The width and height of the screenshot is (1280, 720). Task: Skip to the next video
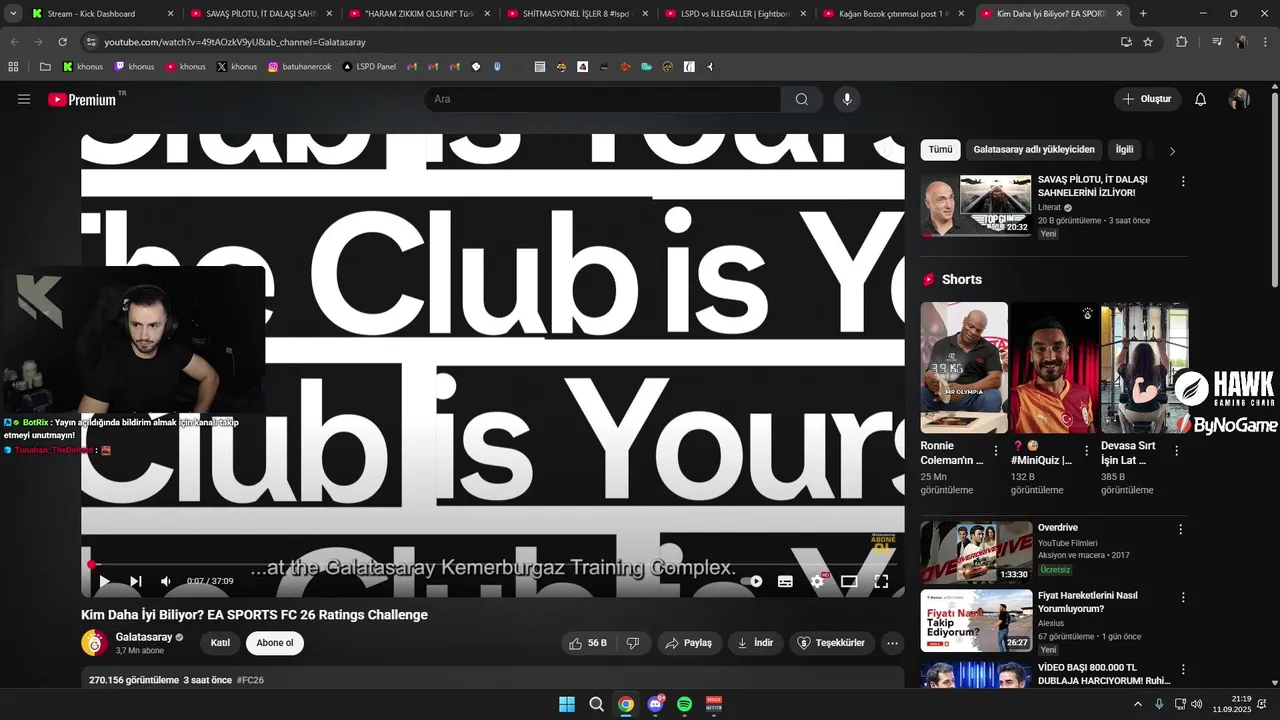(x=136, y=581)
